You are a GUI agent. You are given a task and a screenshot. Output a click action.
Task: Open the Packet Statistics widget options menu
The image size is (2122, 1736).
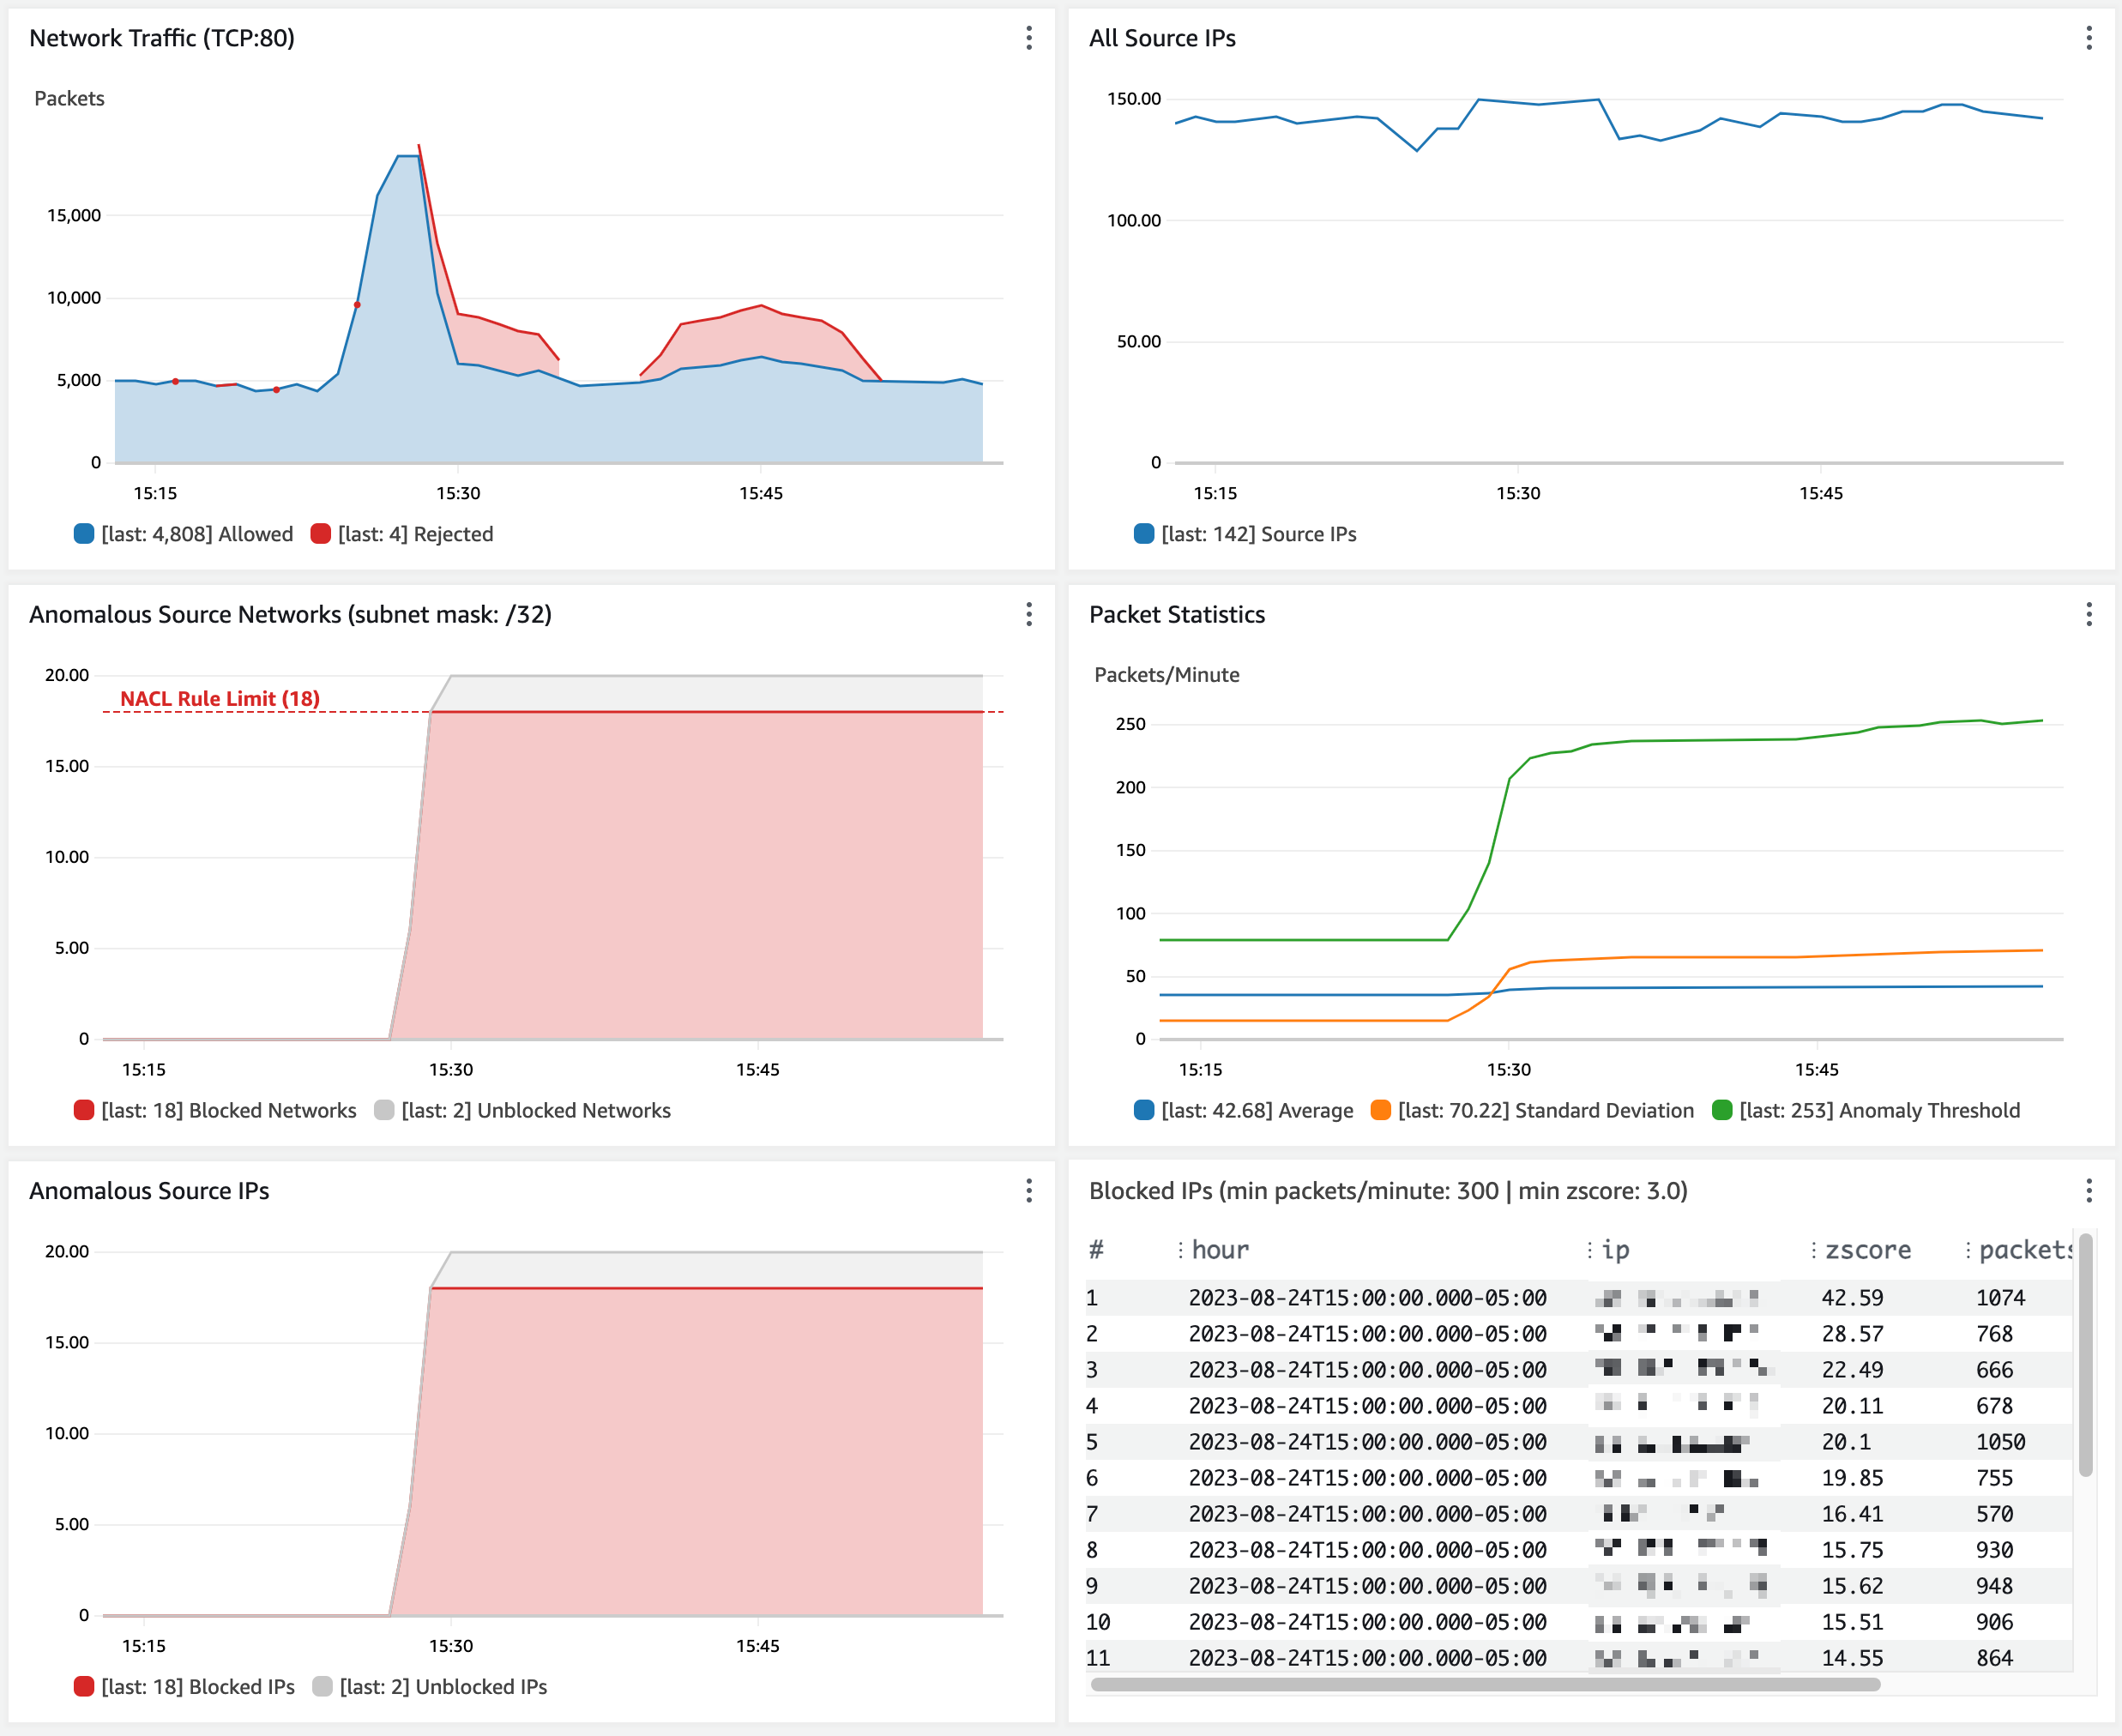(x=2089, y=616)
